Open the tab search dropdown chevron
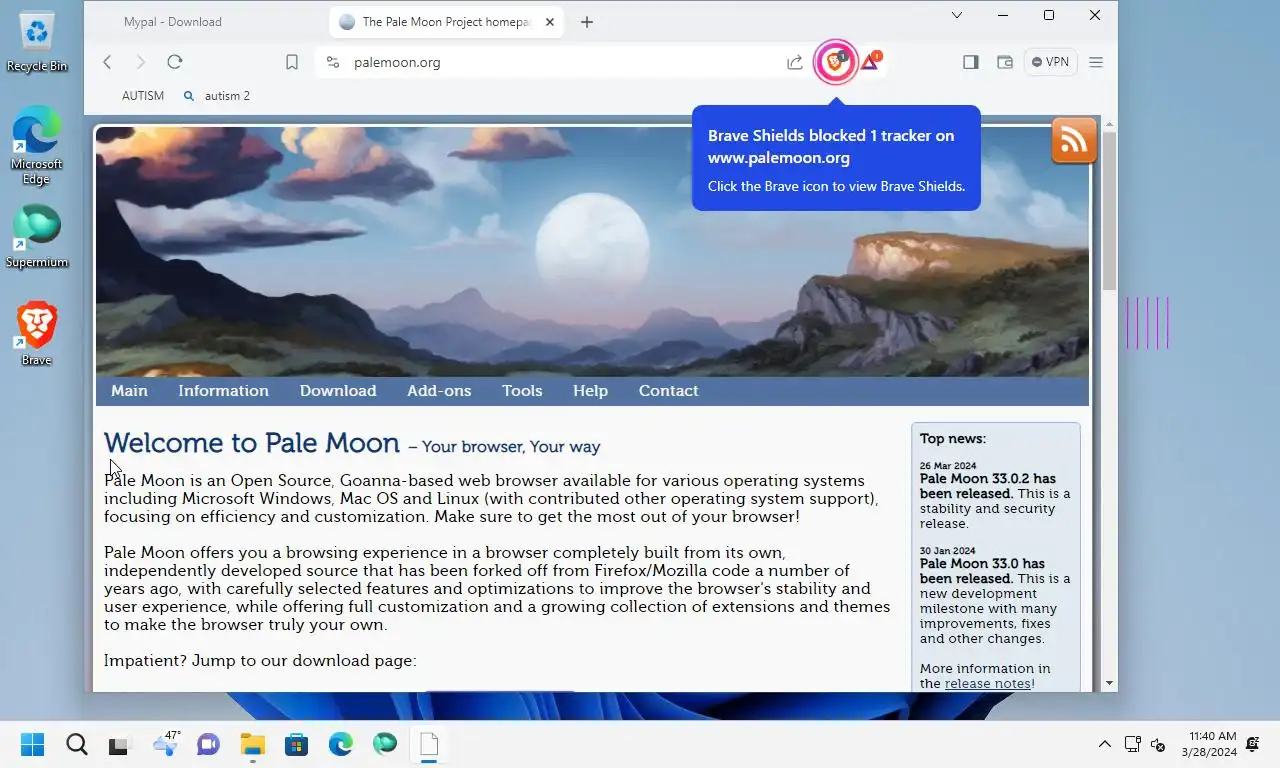This screenshot has height=768, width=1280. (957, 15)
